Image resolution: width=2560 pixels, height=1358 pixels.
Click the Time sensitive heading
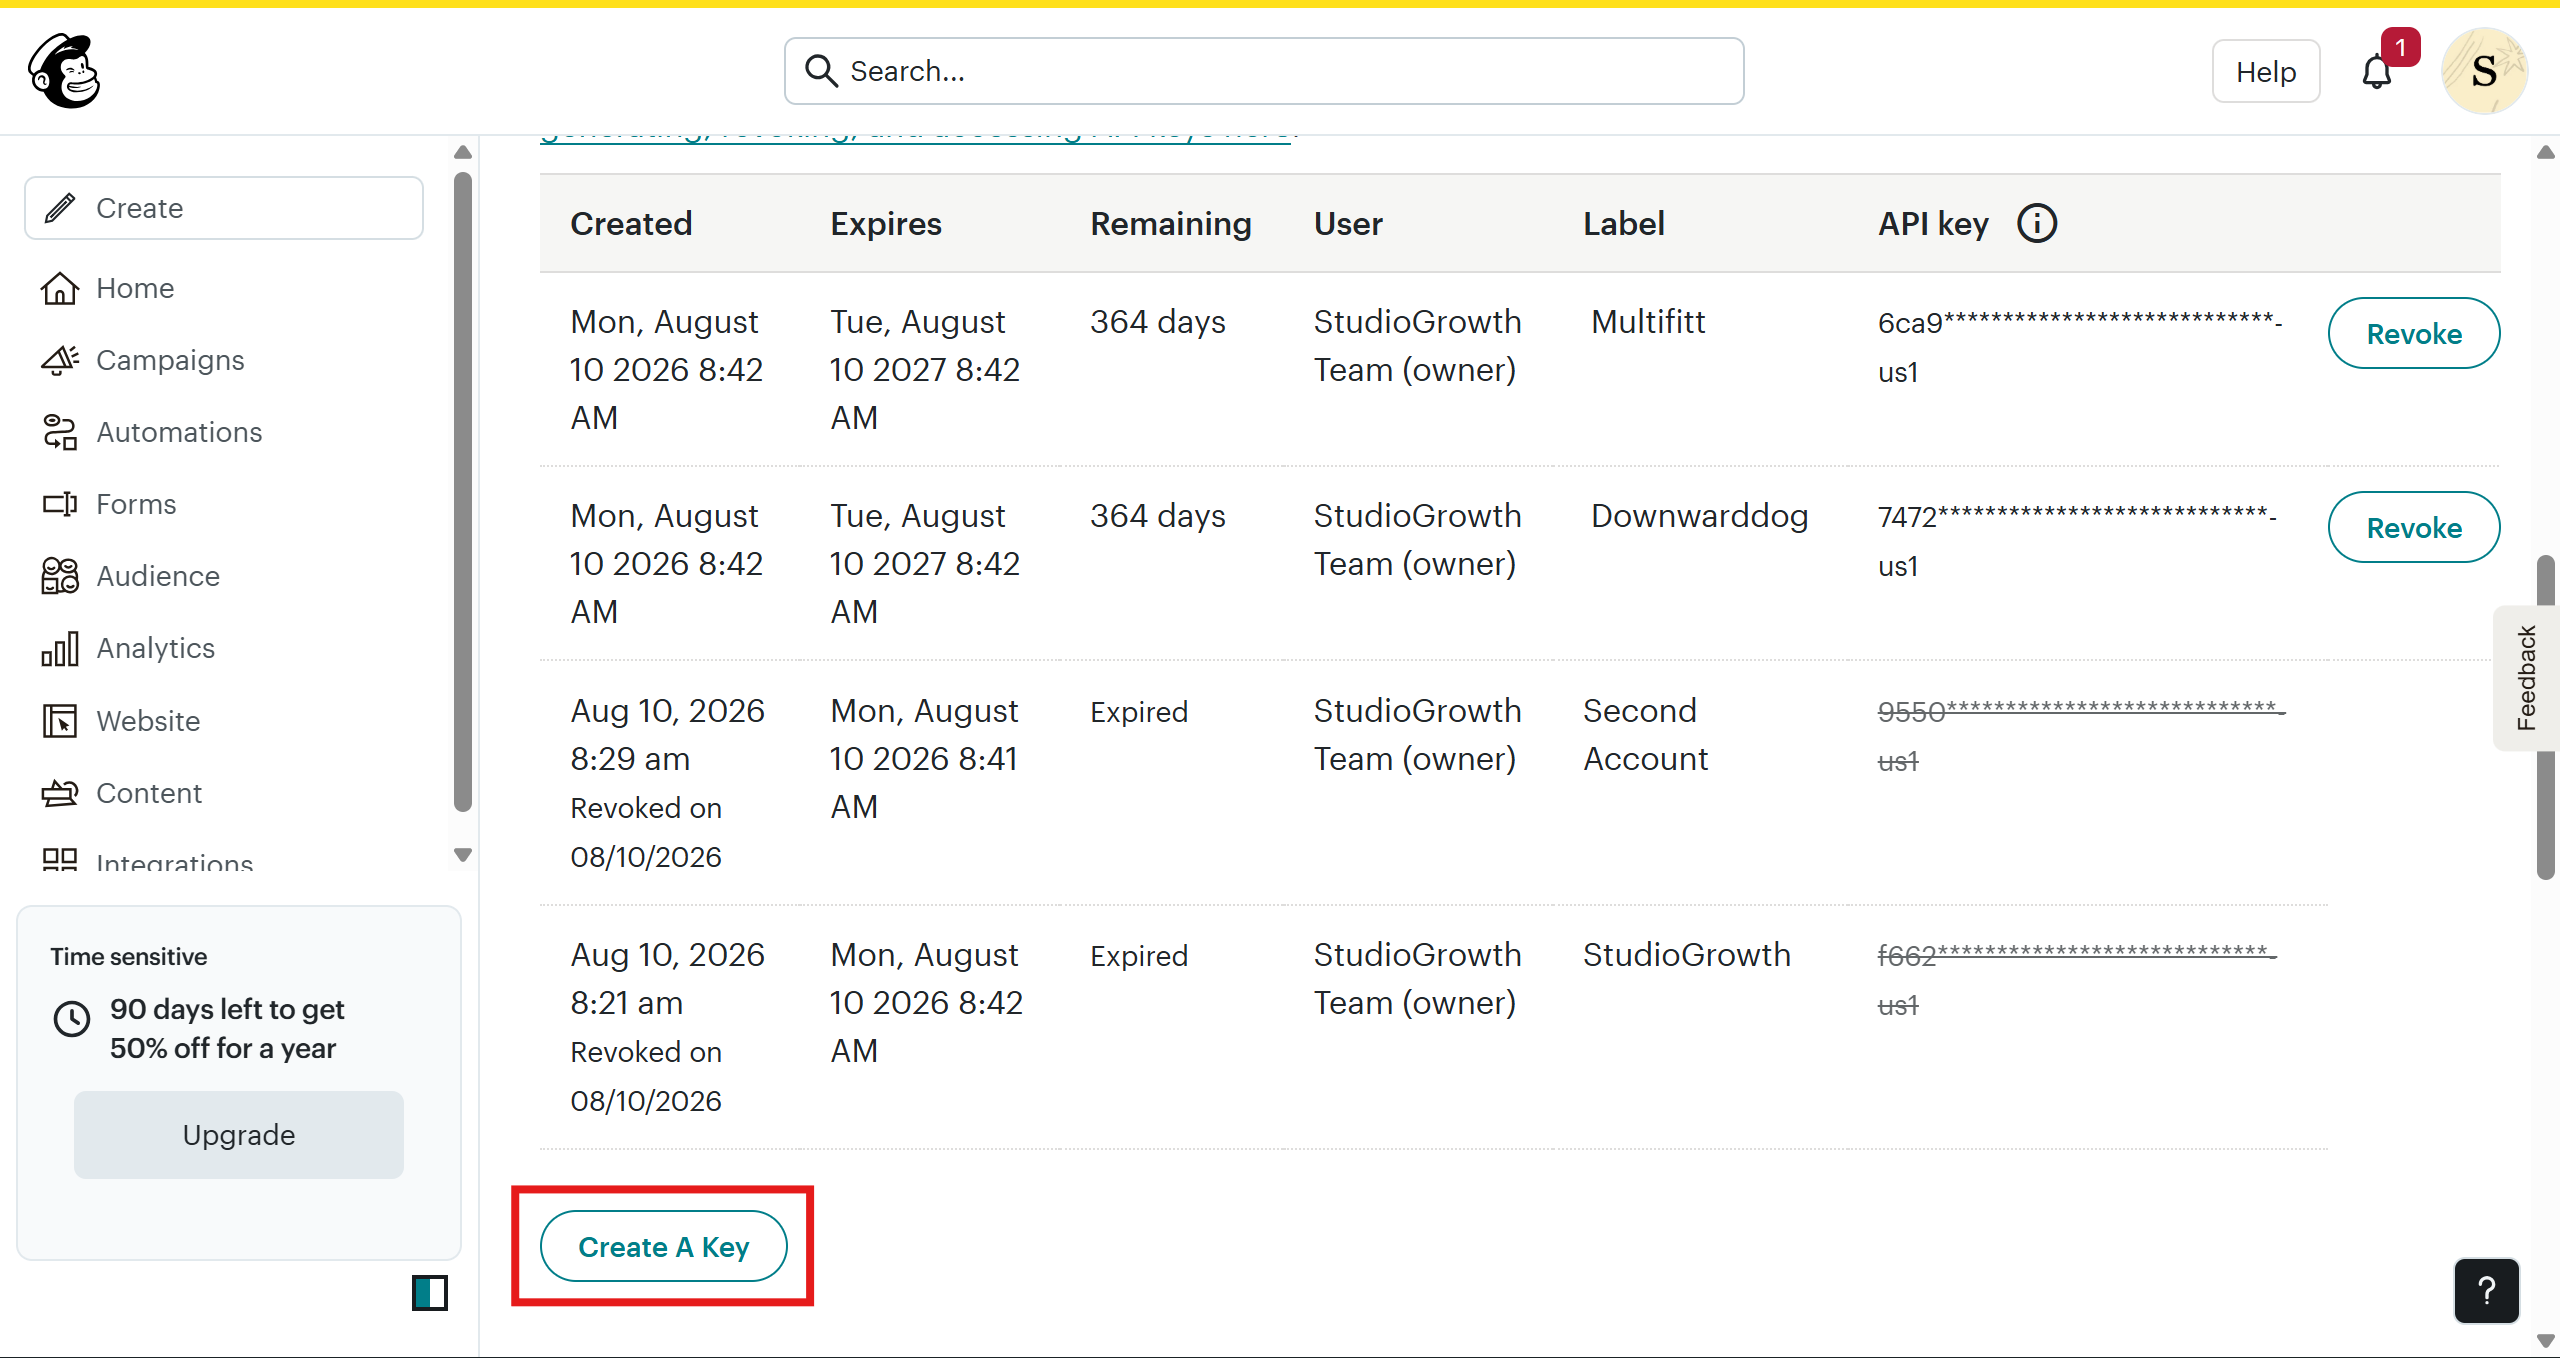pos(129,957)
